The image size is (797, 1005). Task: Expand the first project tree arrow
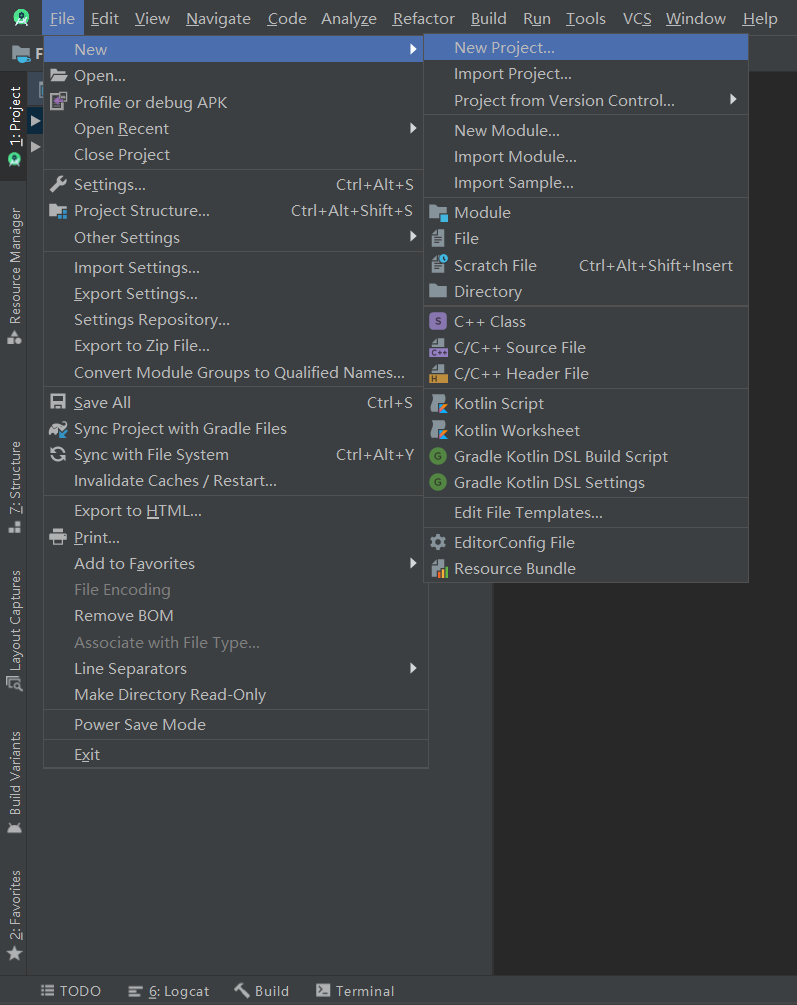pyautogui.click(x=35, y=120)
